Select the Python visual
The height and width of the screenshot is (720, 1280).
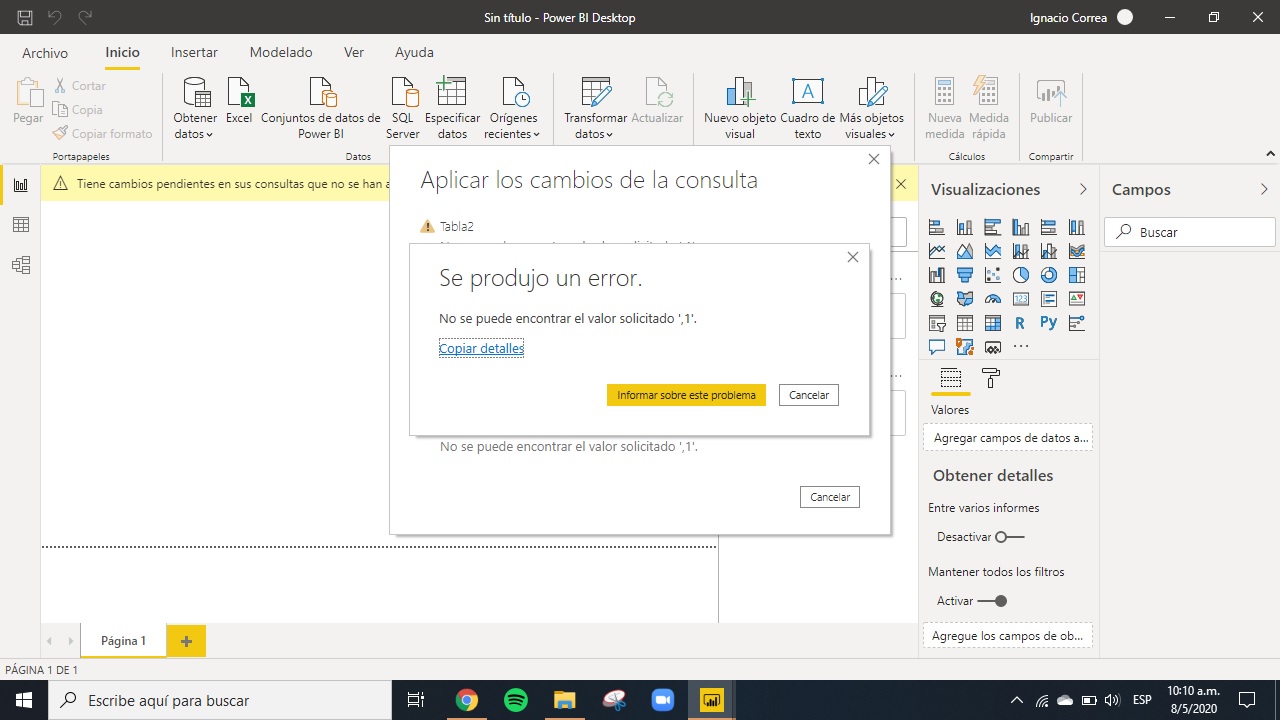coord(1049,323)
